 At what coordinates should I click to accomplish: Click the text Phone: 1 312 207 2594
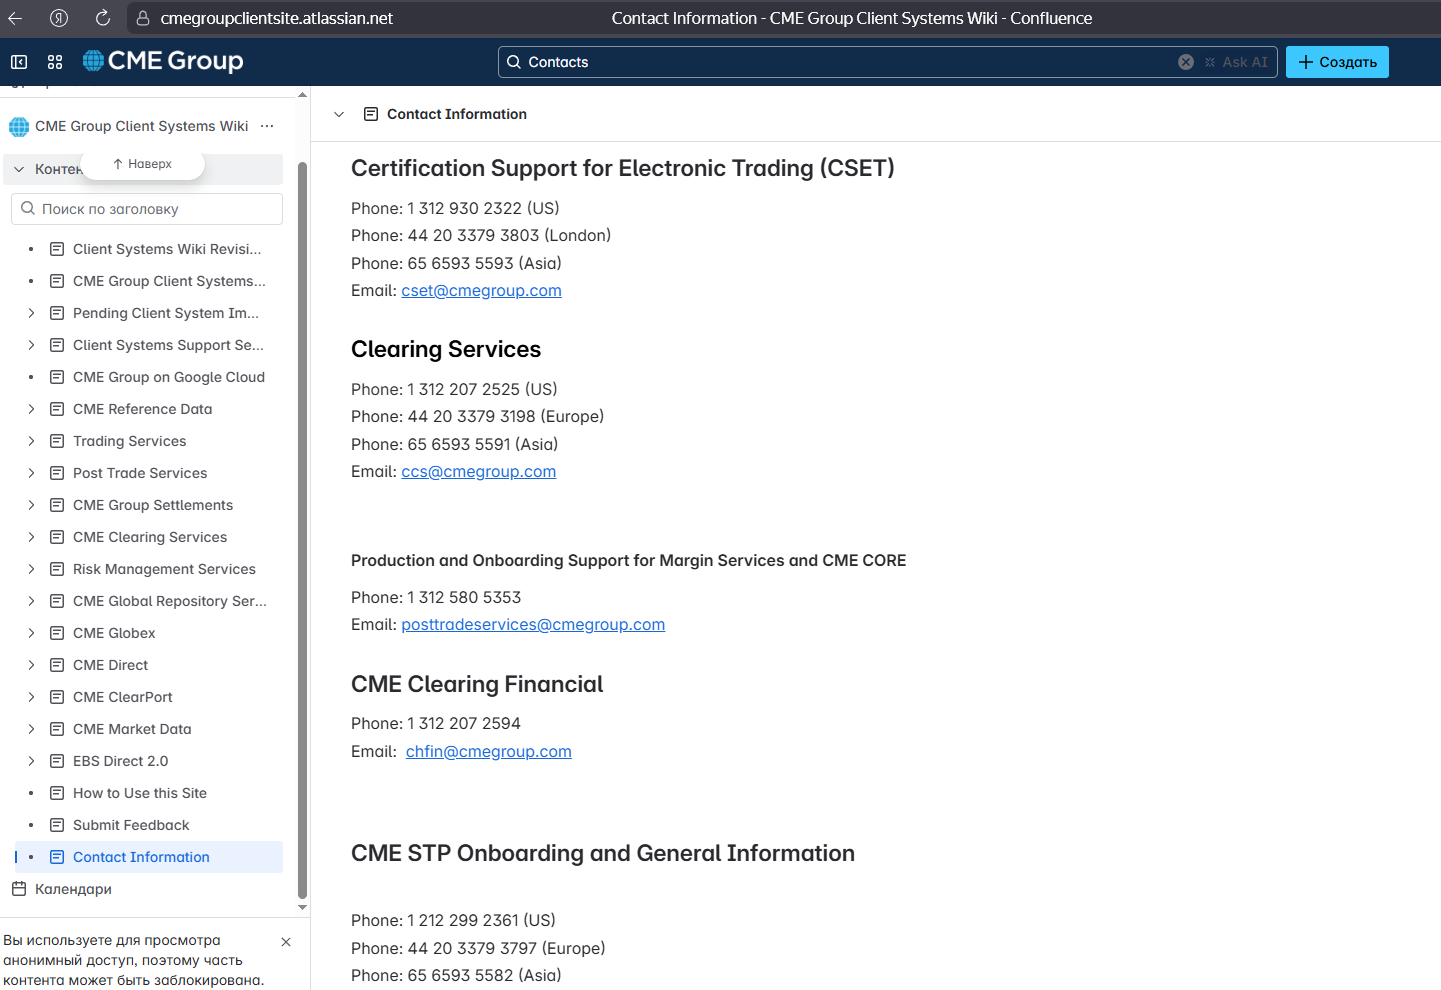[436, 724]
